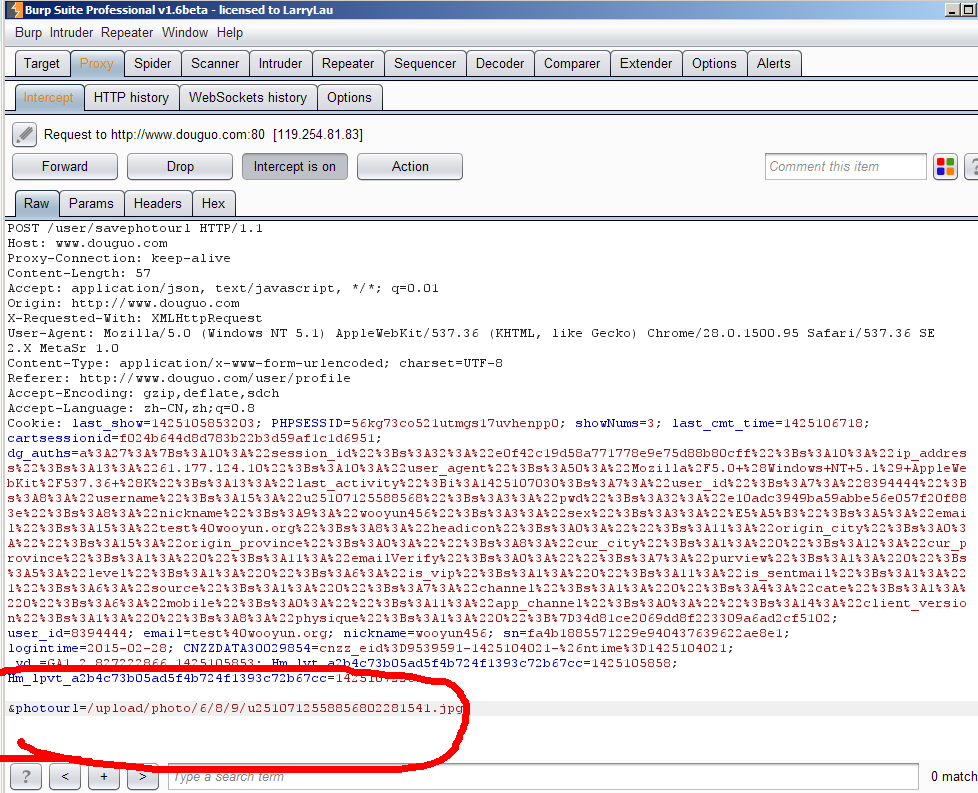Image resolution: width=978 pixels, height=793 pixels.
Task: Open the Intruder menu in menu bar
Action: coord(71,32)
